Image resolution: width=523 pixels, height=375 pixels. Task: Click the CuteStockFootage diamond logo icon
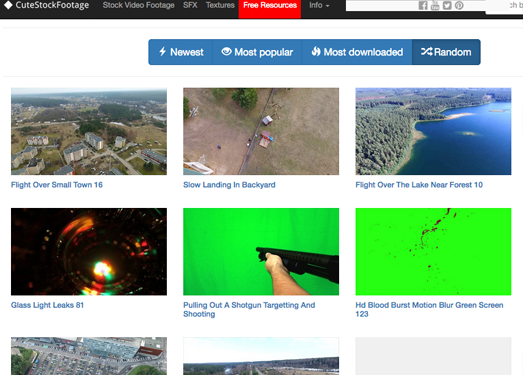[x=8, y=5]
